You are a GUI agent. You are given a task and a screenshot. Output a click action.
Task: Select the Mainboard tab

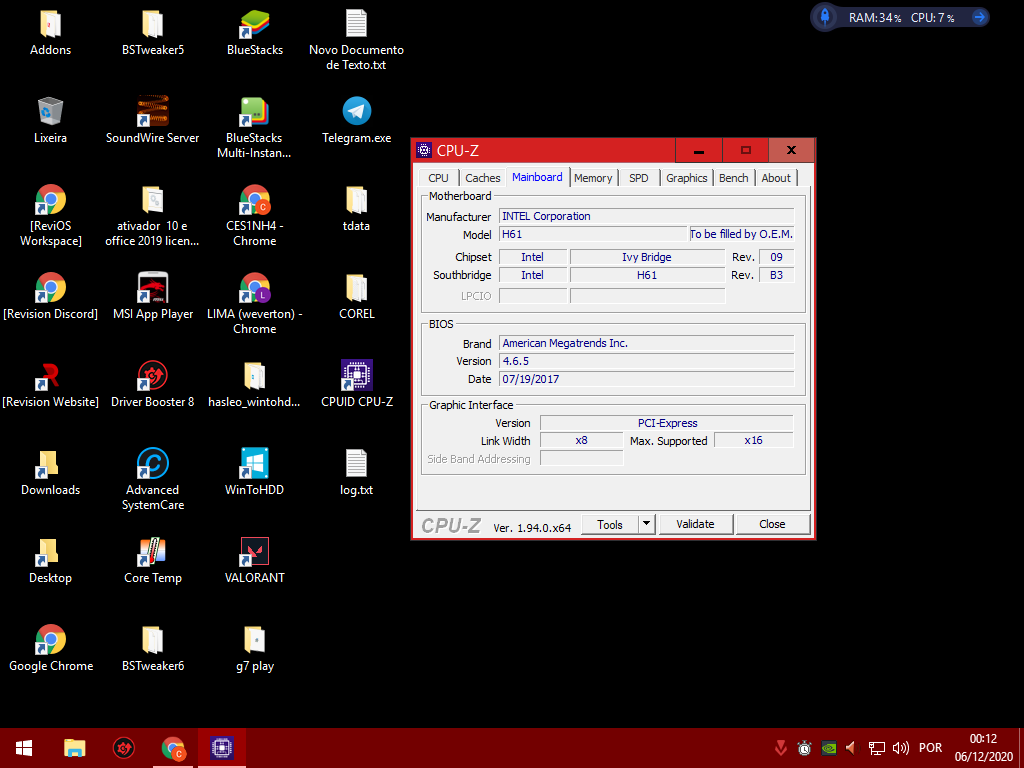point(537,177)
